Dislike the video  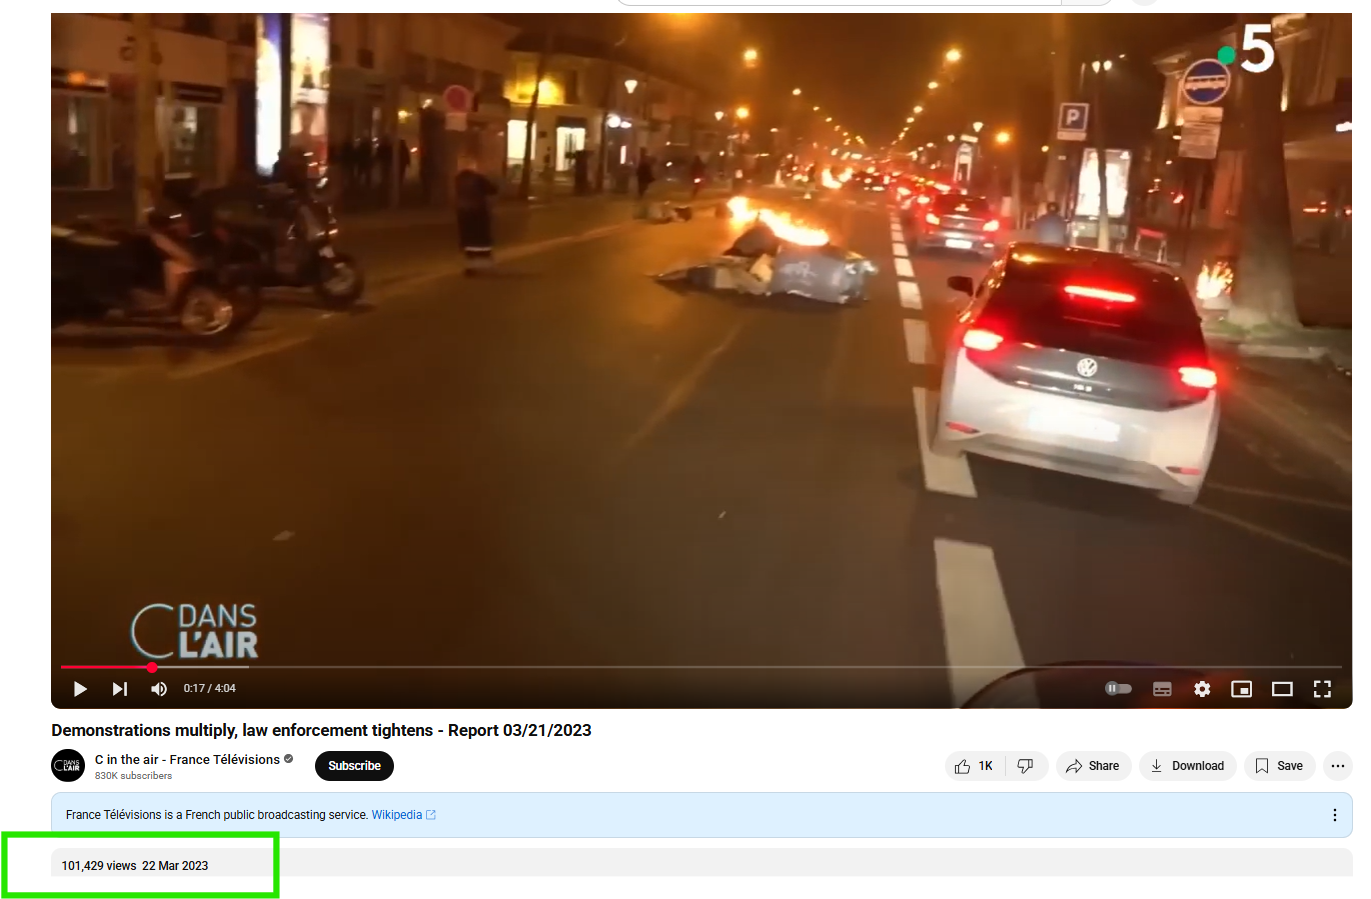point(1026,766)
